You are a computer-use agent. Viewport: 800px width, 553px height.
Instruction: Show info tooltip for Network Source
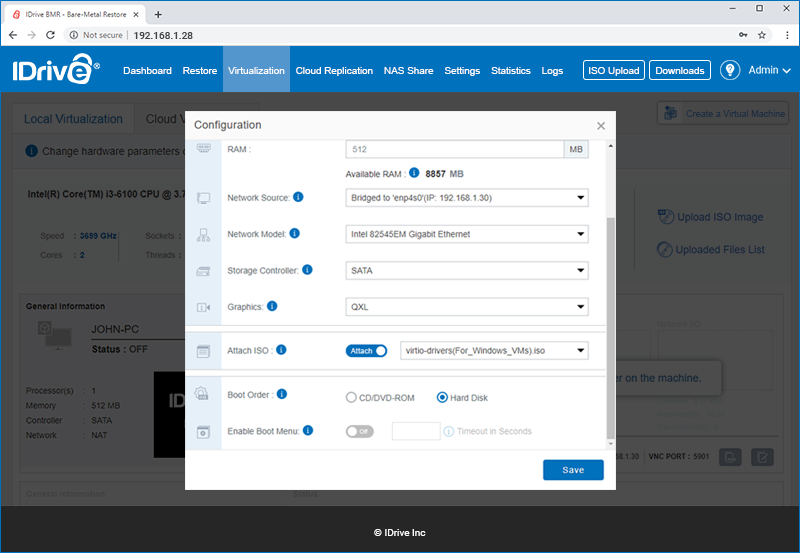point(298,197)
